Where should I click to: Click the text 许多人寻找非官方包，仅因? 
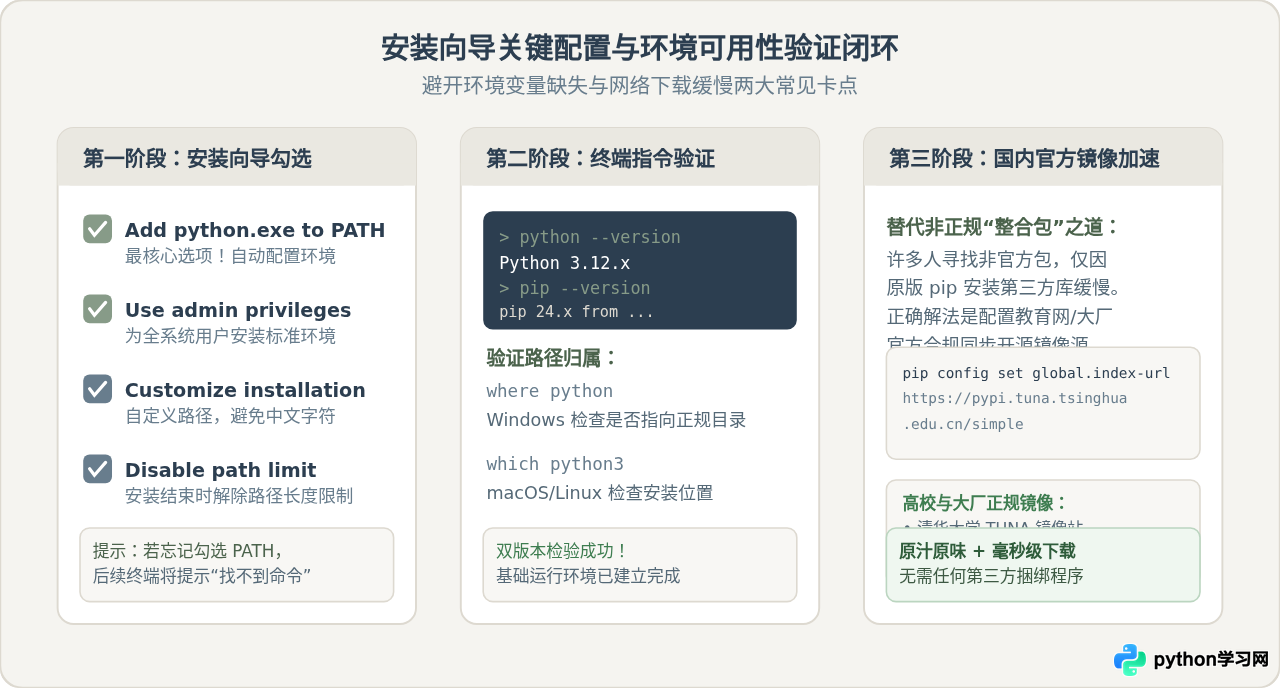[997, 259]
